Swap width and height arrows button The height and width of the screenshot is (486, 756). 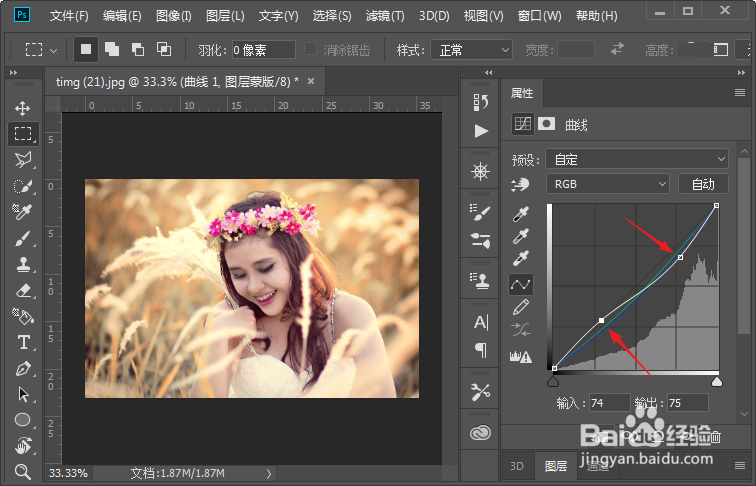(x=617, y=49)
